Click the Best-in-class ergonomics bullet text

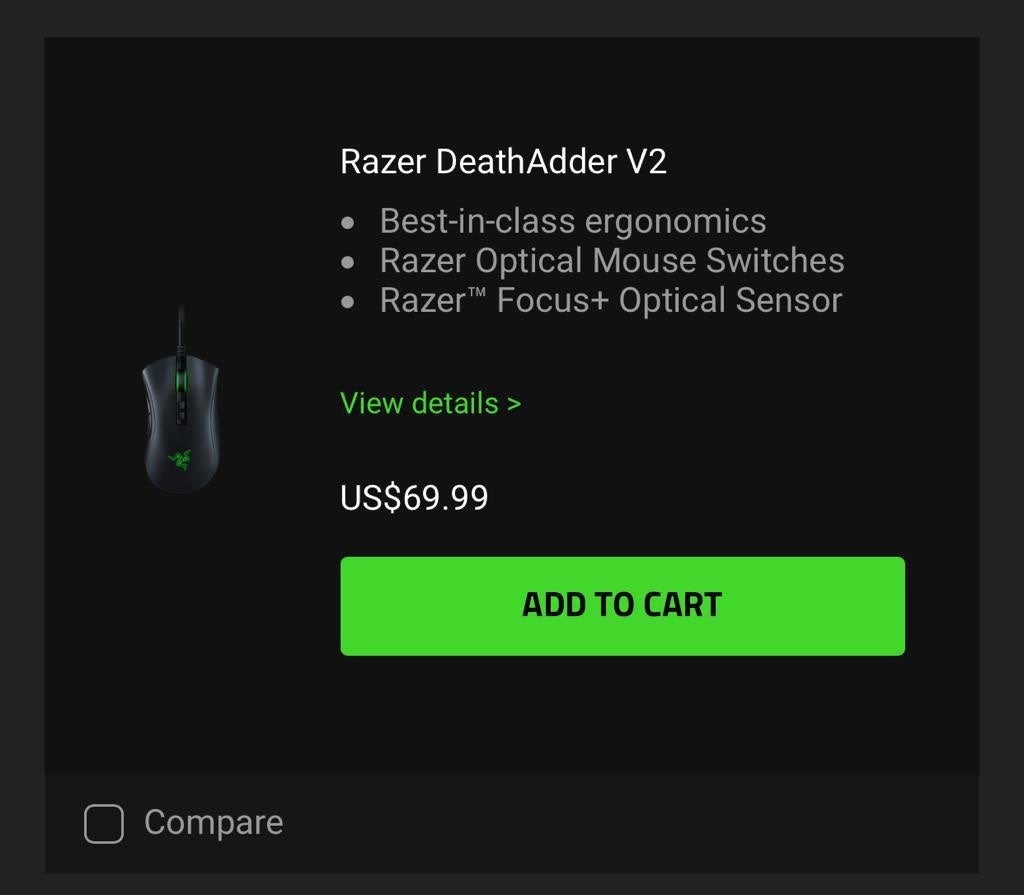pos(573,221)
